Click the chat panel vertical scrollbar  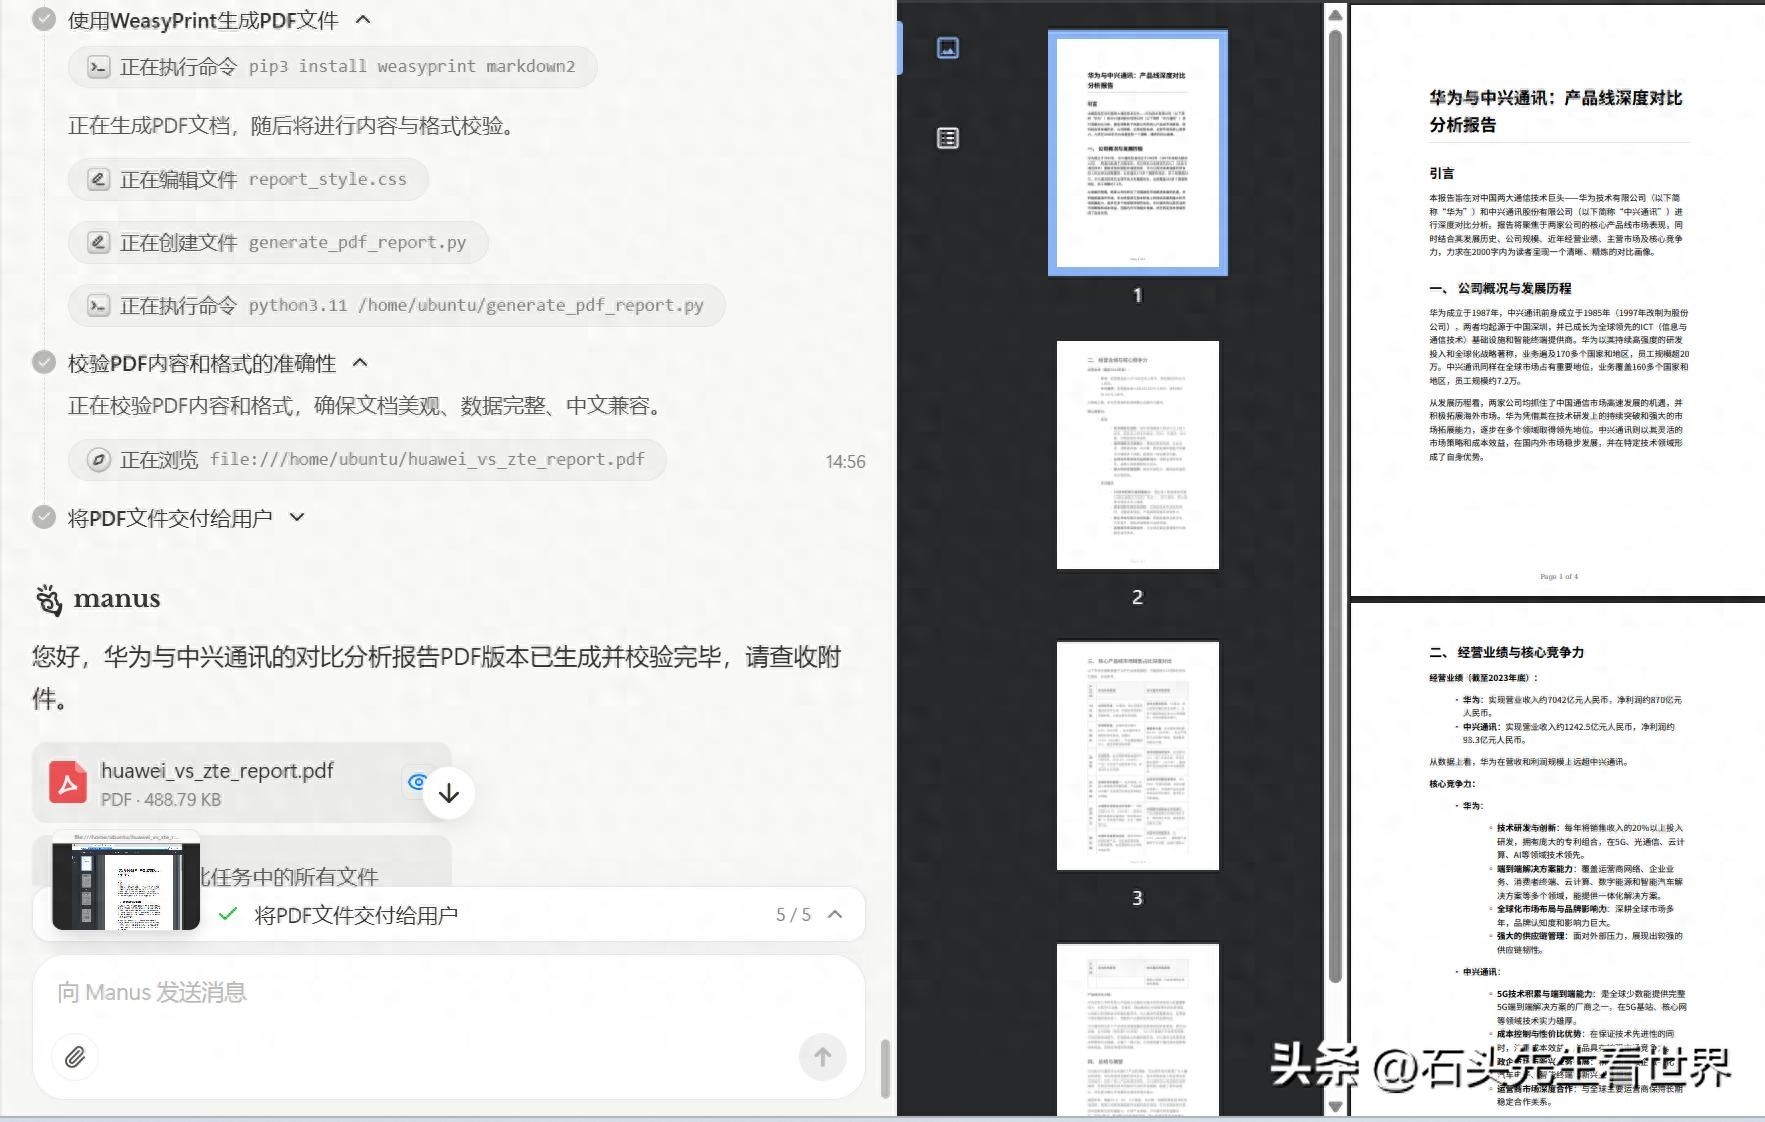(885, 1068)
